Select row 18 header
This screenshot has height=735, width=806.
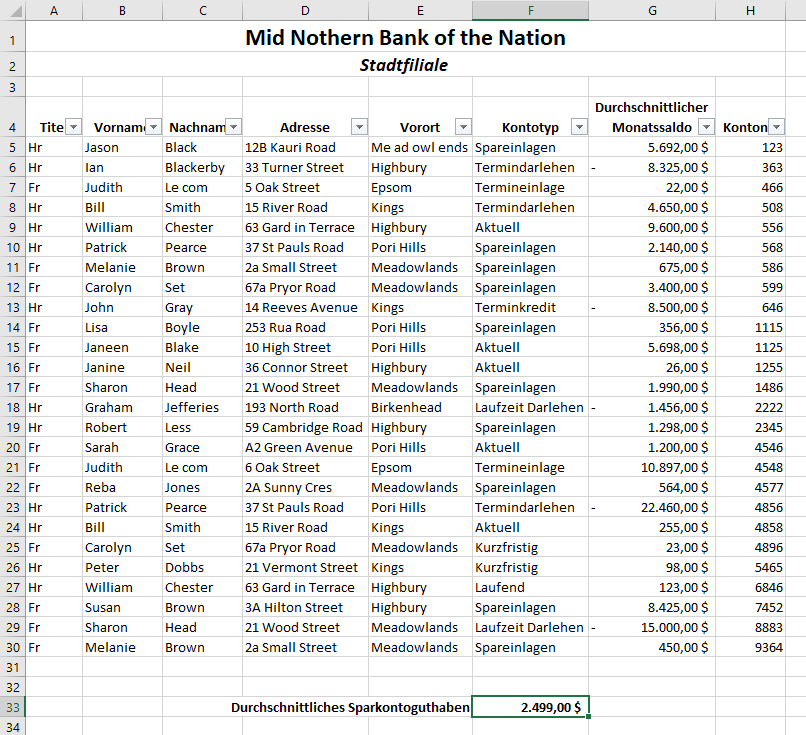[13, 407]
